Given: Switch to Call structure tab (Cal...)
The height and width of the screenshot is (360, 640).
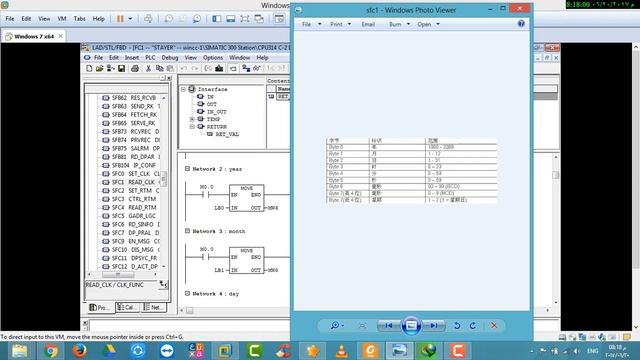Looking at the screenshot, I should click(x=127, y=307).
